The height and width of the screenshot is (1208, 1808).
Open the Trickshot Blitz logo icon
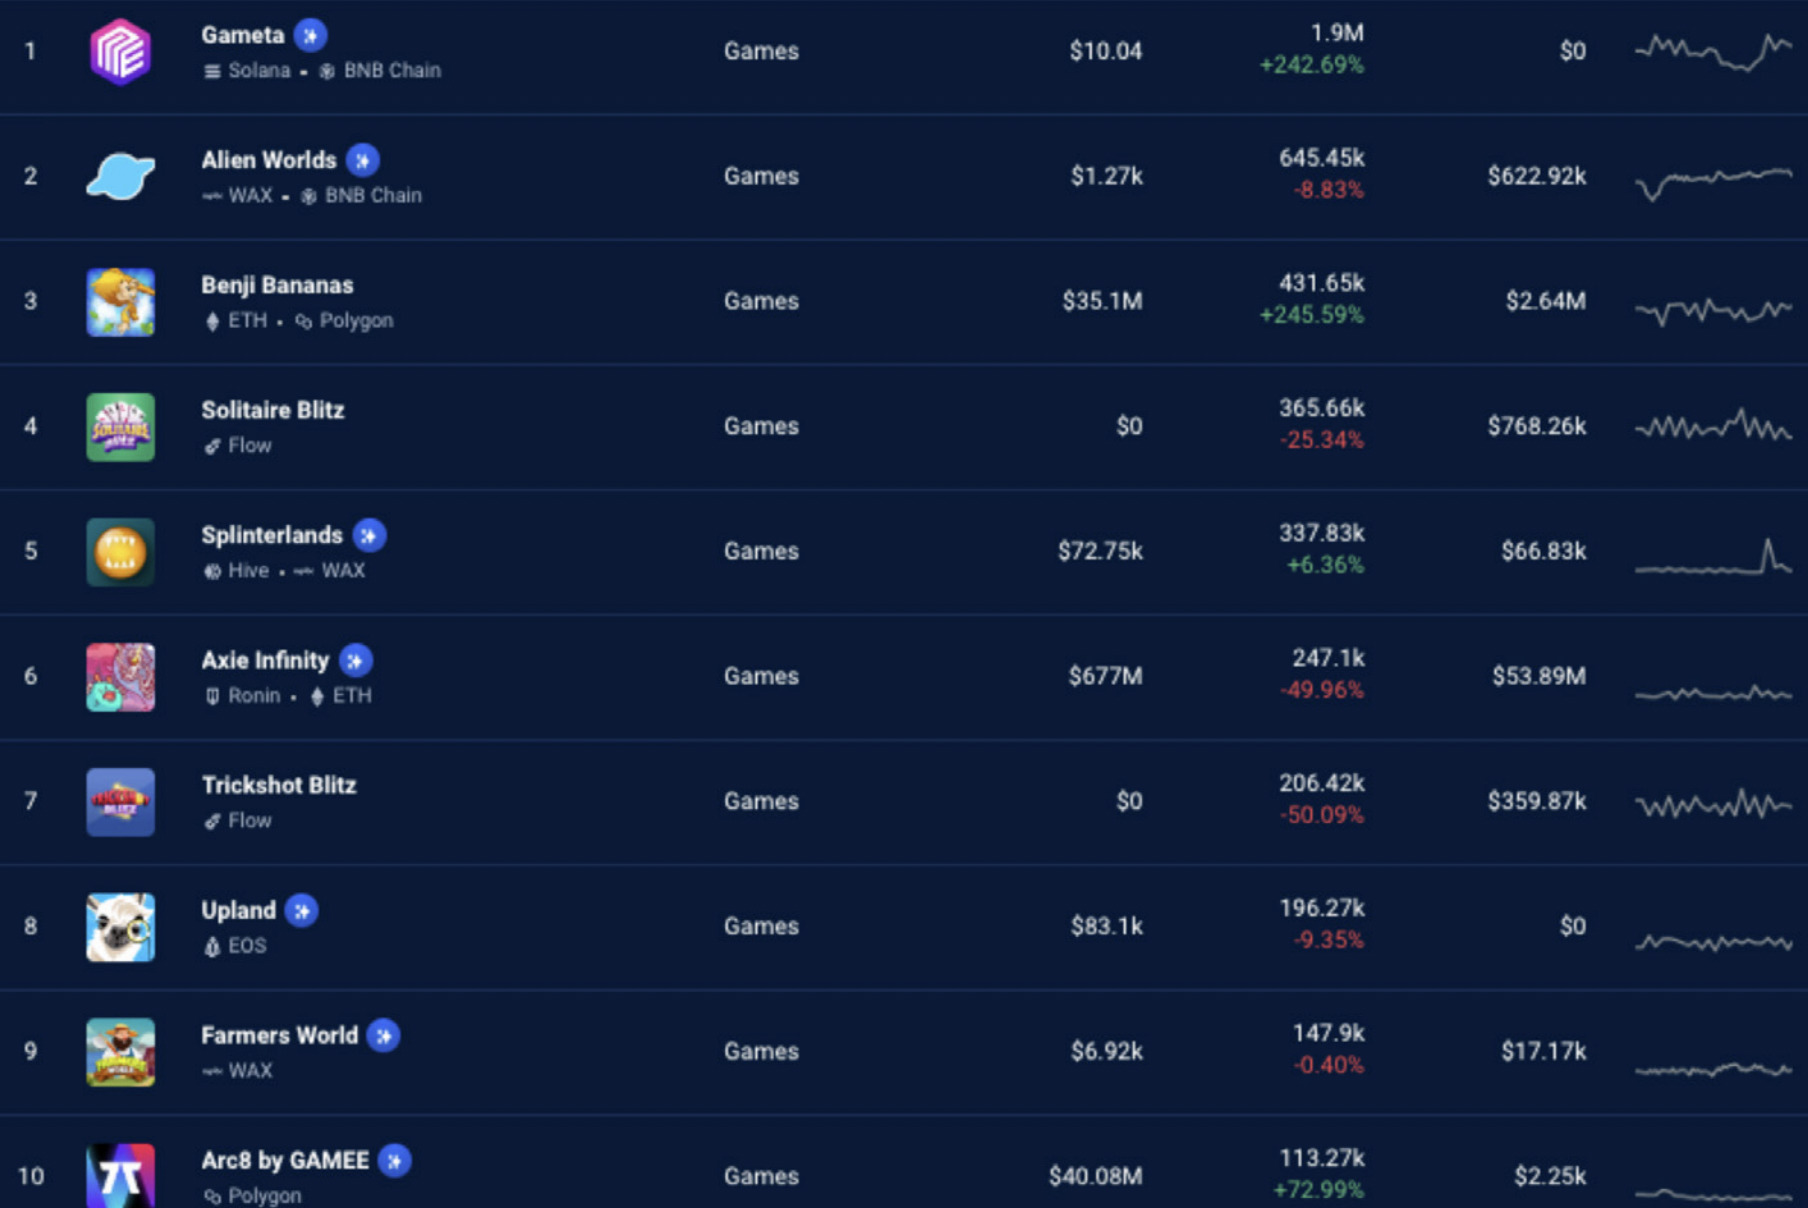click(120, 802)
